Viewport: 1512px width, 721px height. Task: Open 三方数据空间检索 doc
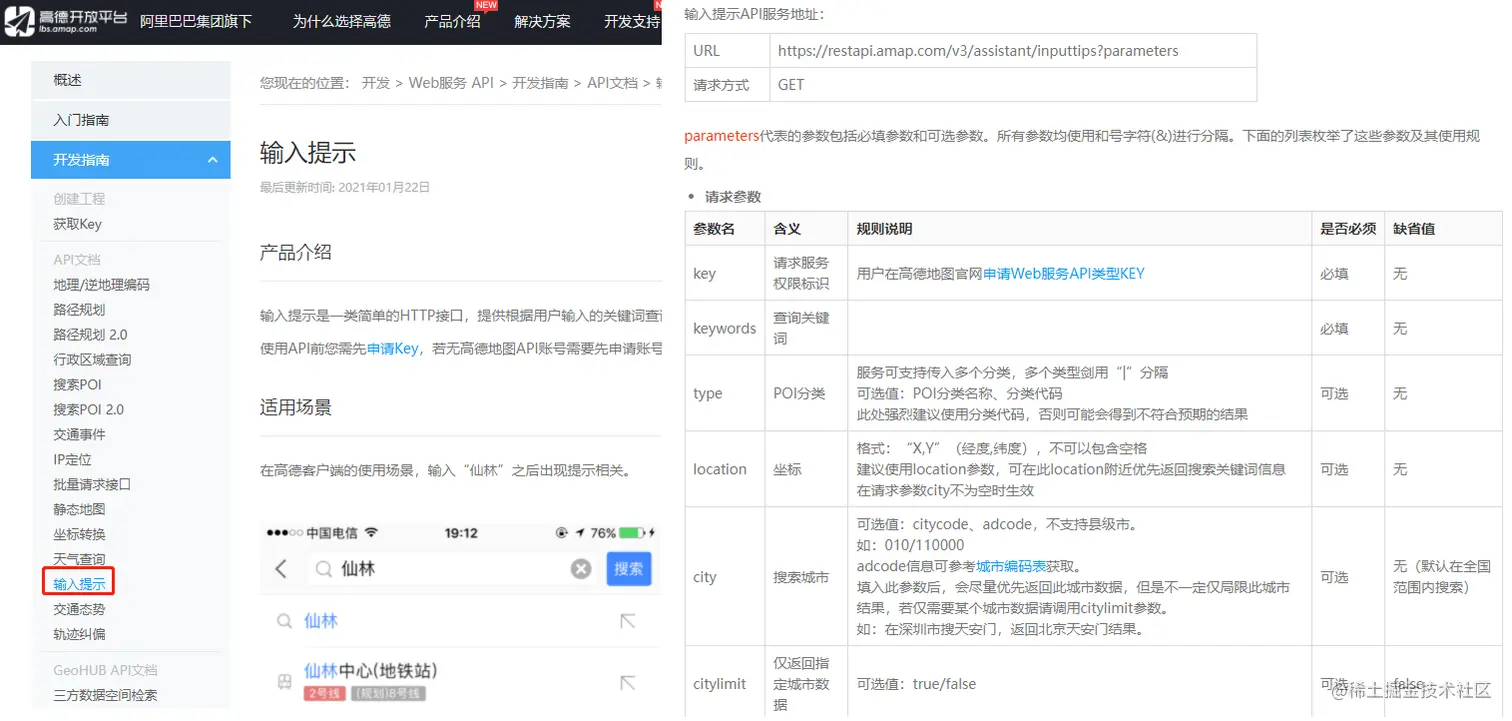pyautogui.click(x=105, y=695)
